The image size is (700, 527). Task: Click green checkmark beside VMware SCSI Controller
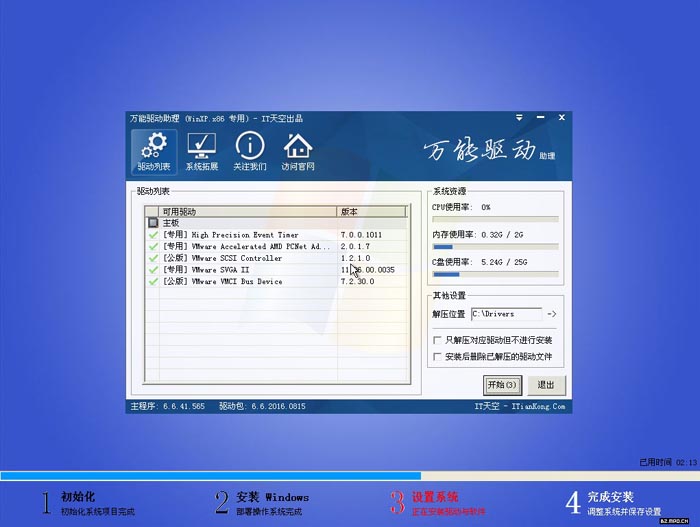tap(153, 258)
